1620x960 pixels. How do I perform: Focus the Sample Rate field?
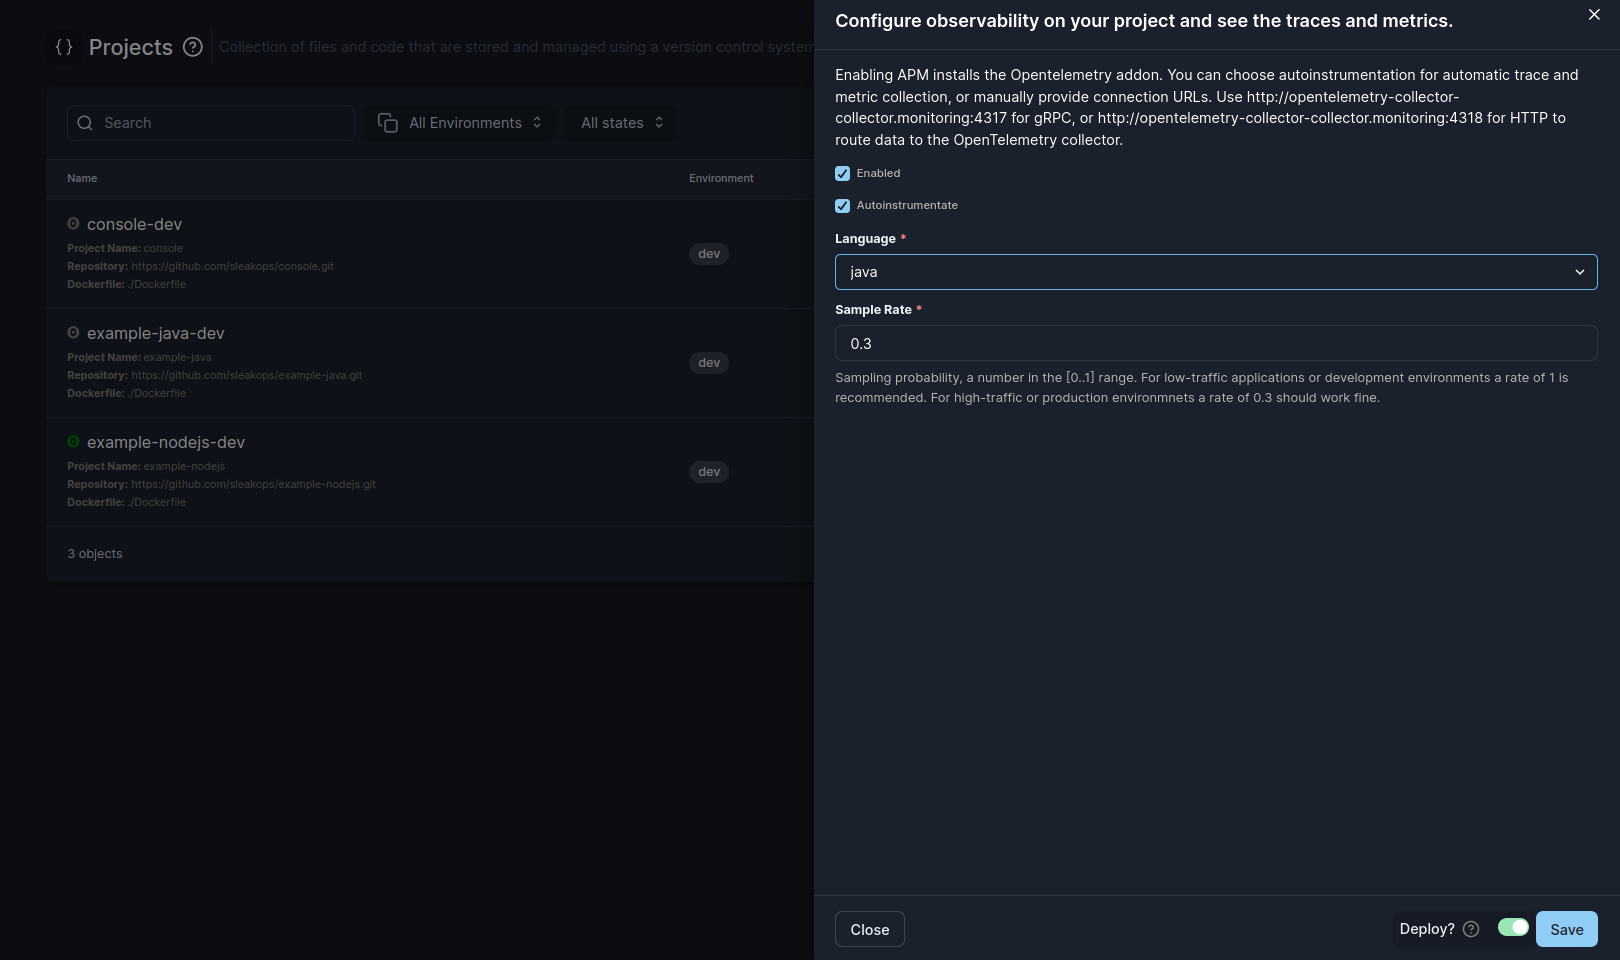pos(1216,343)
